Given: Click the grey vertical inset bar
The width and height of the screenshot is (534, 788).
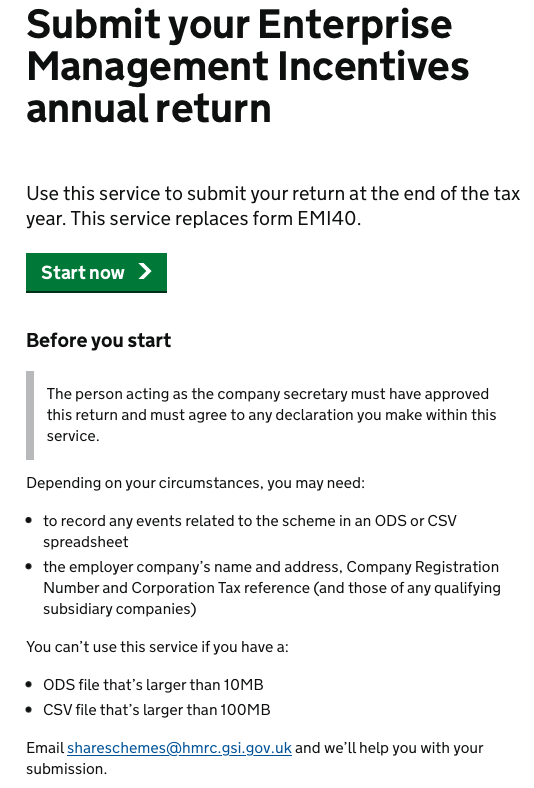Looking at the screenshot, I should point(30,415).
